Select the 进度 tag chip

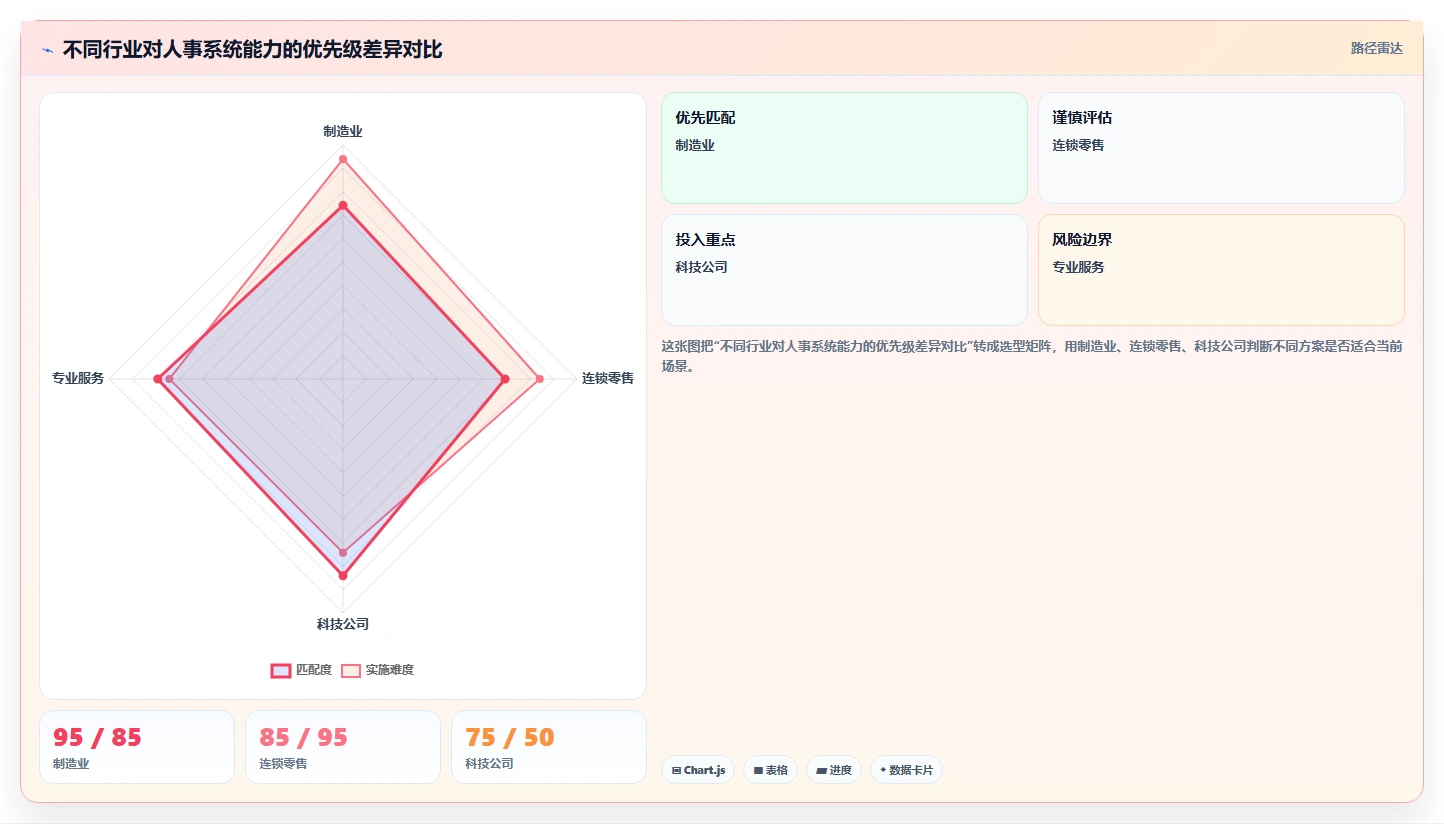point(834,770)
